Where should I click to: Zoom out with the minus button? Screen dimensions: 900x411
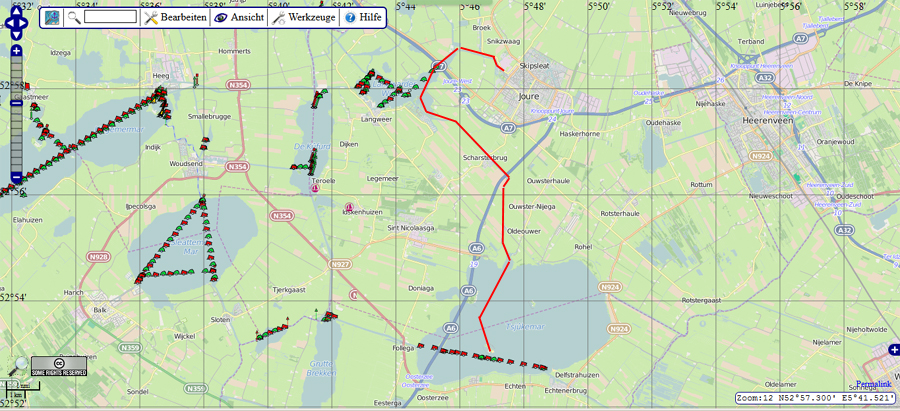17,177
